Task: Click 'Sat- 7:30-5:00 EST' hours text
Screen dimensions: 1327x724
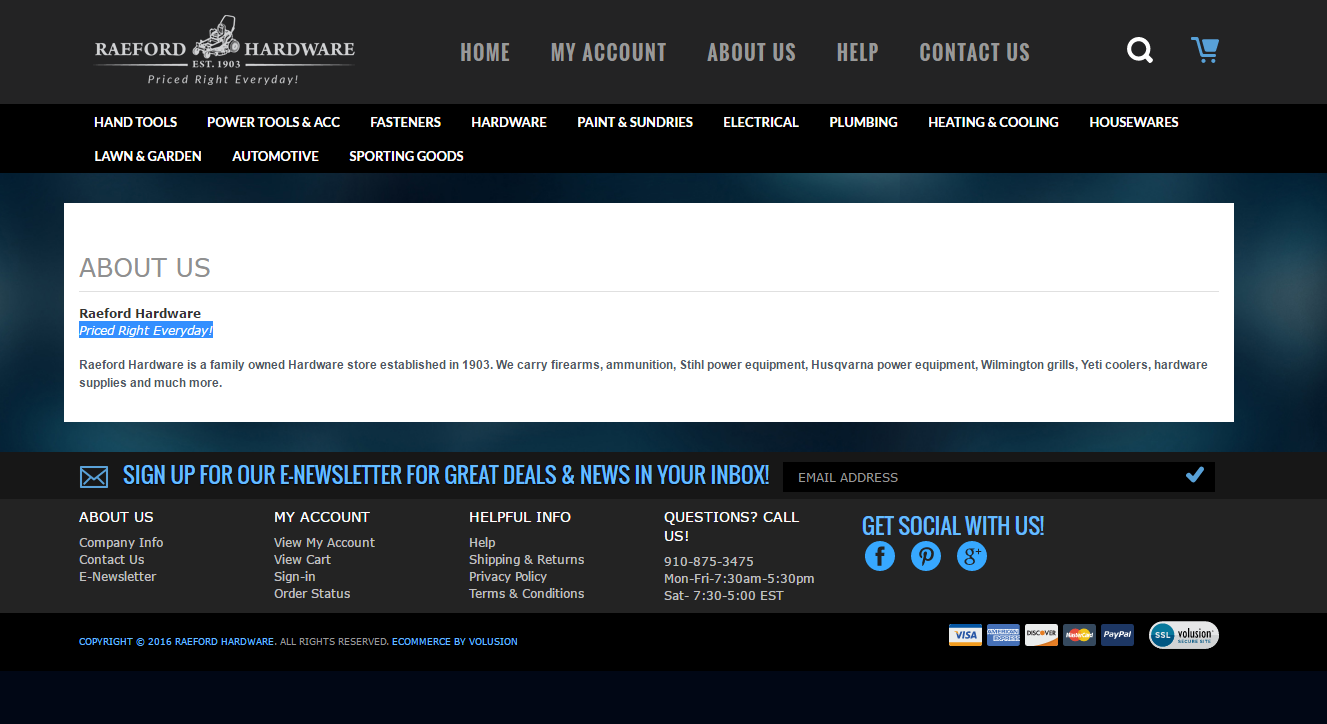Action: pyautogui.click(x=724, y=596)
